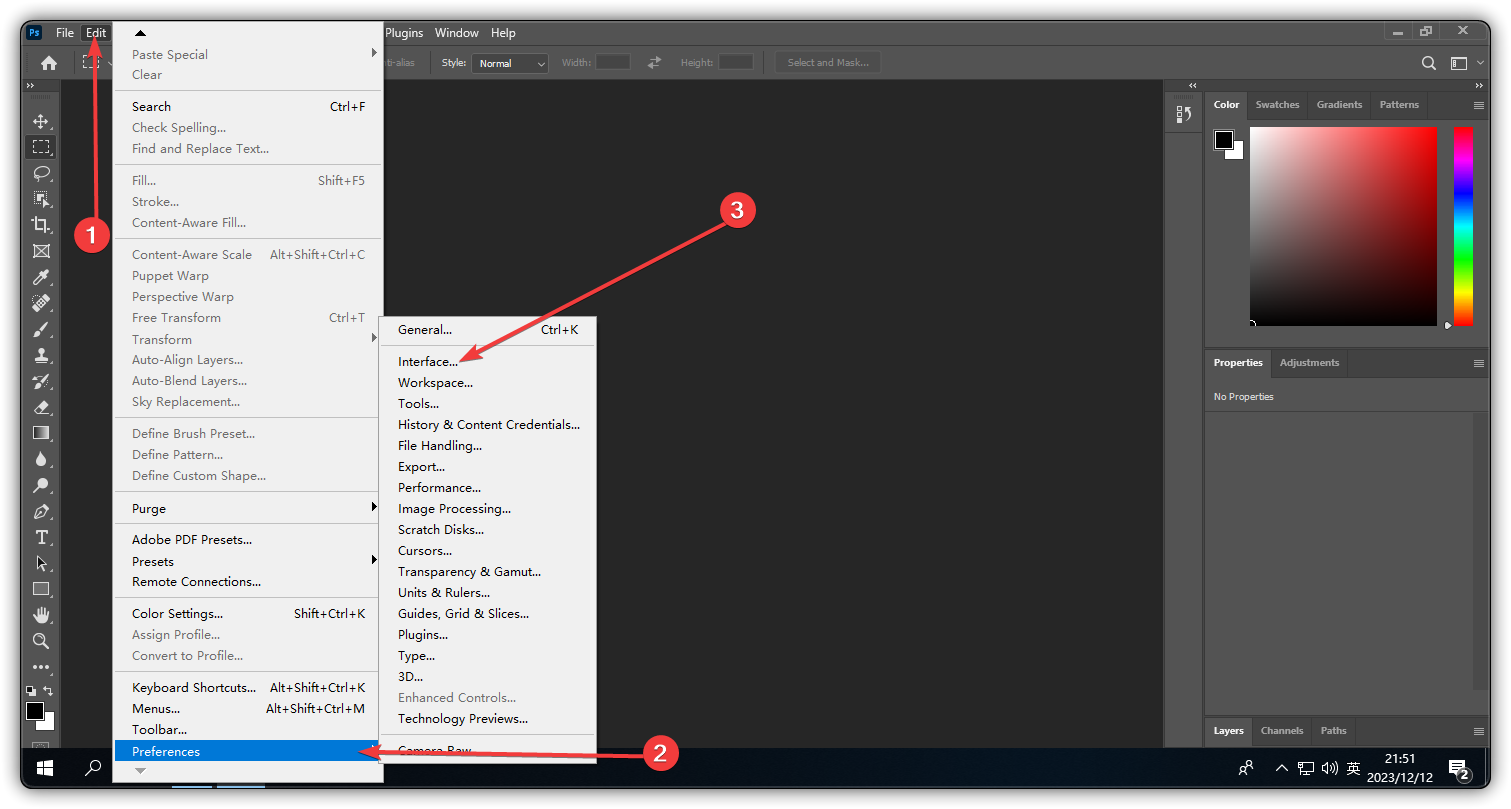Open the History panel icon

[1184, 114]
